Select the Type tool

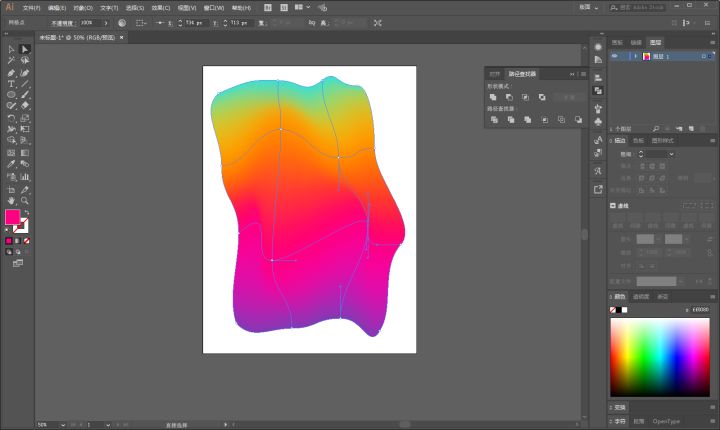[x=11, y=84]
